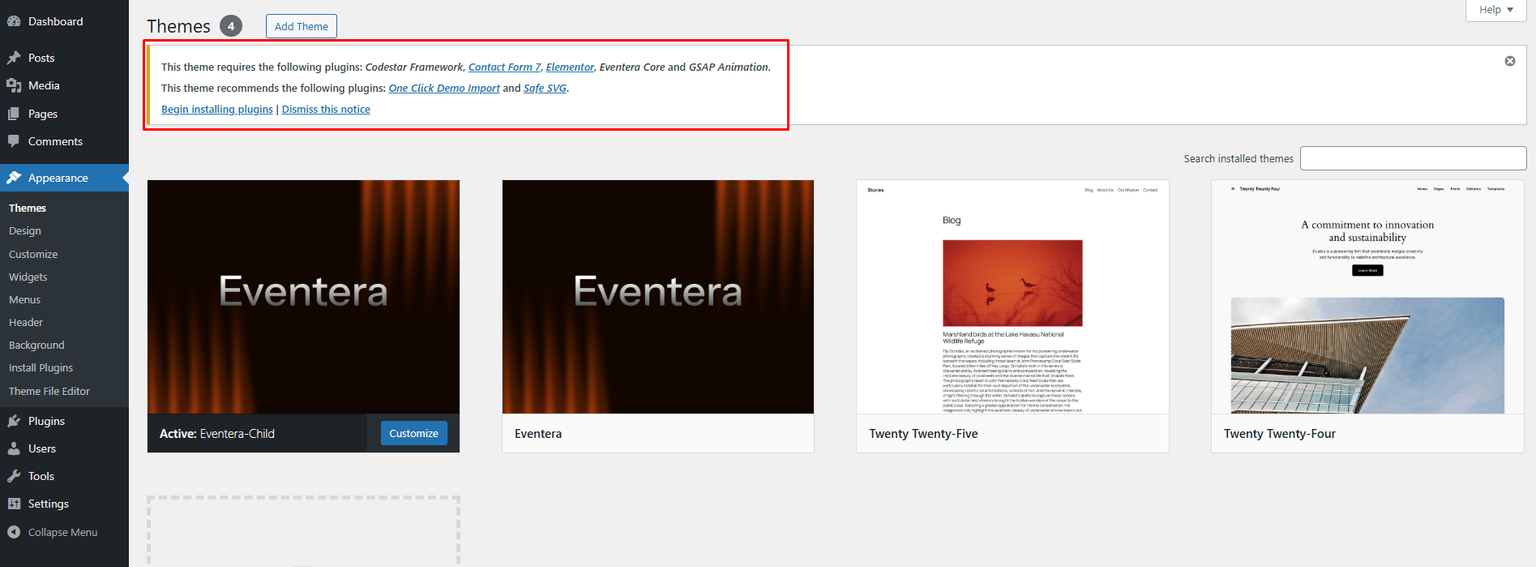
Task: Click the Tools wrench icon
Action: click(14, 477)
